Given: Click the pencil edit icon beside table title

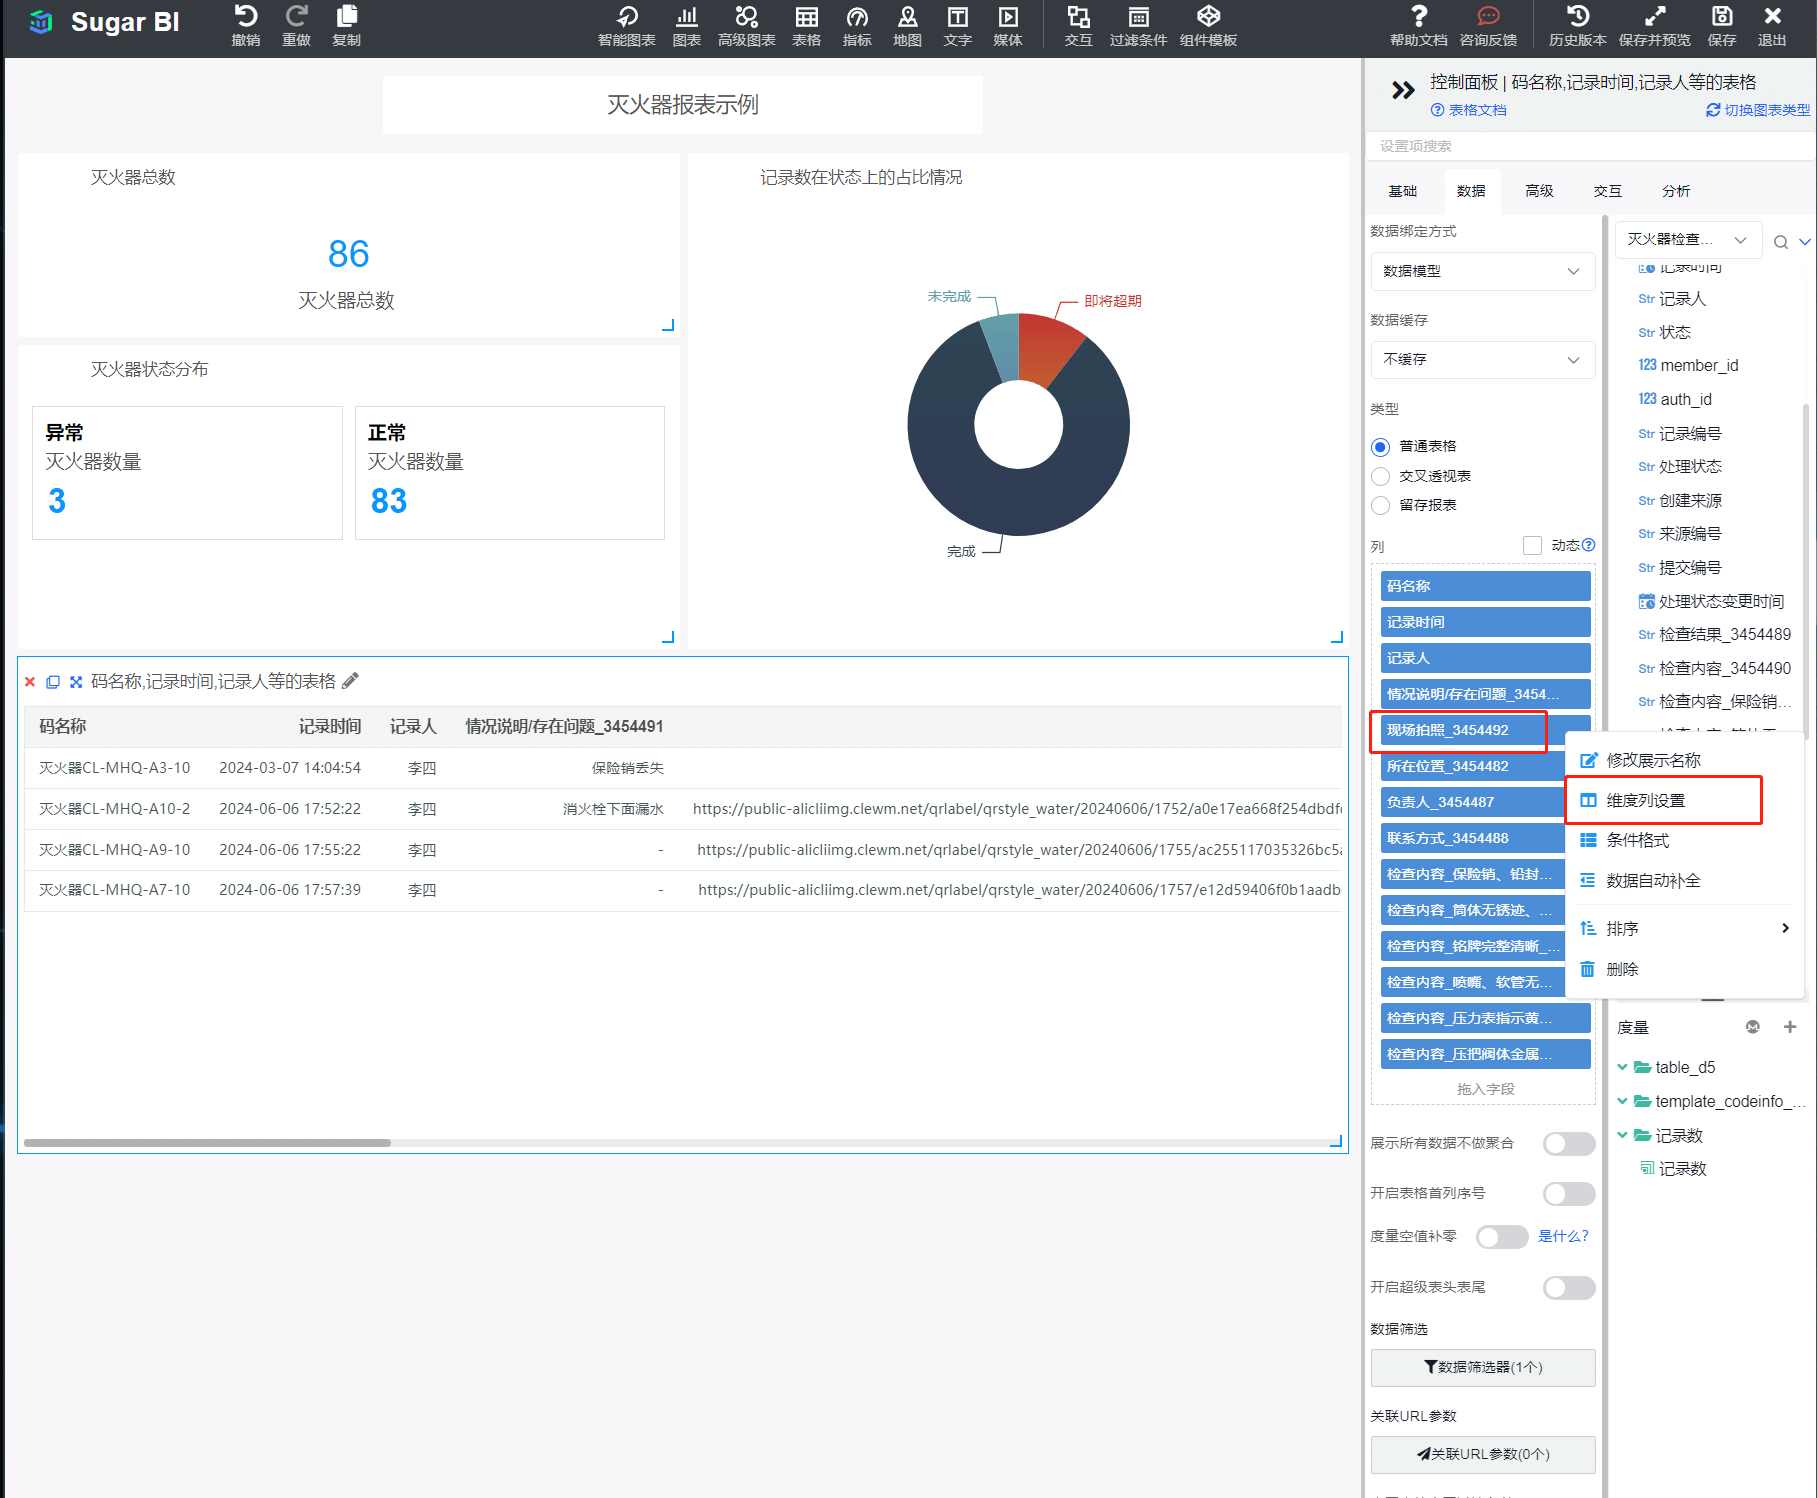Looking at the screenshot, I should tap(350, 681).
